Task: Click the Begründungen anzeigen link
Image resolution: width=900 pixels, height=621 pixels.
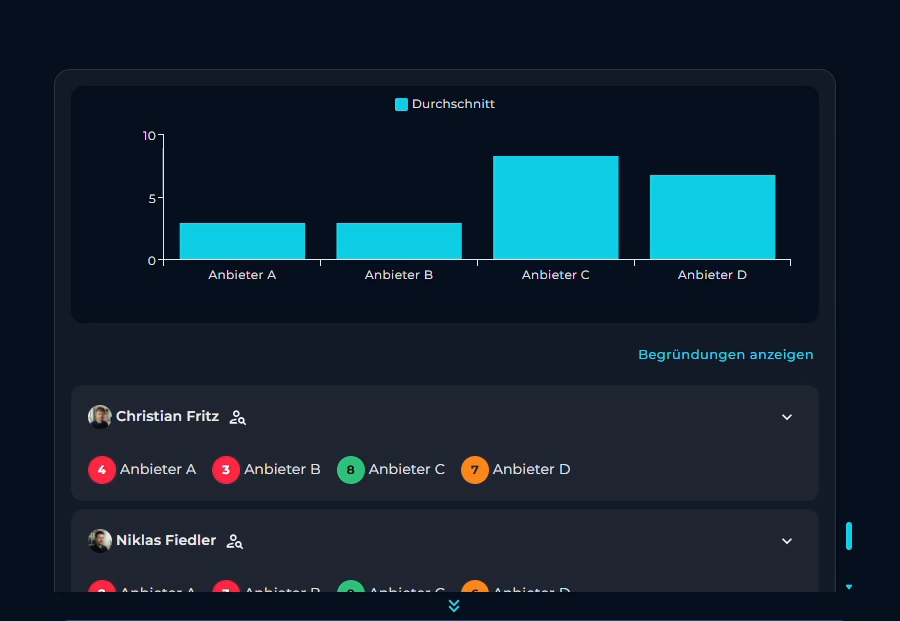Action: click(726, 355)
